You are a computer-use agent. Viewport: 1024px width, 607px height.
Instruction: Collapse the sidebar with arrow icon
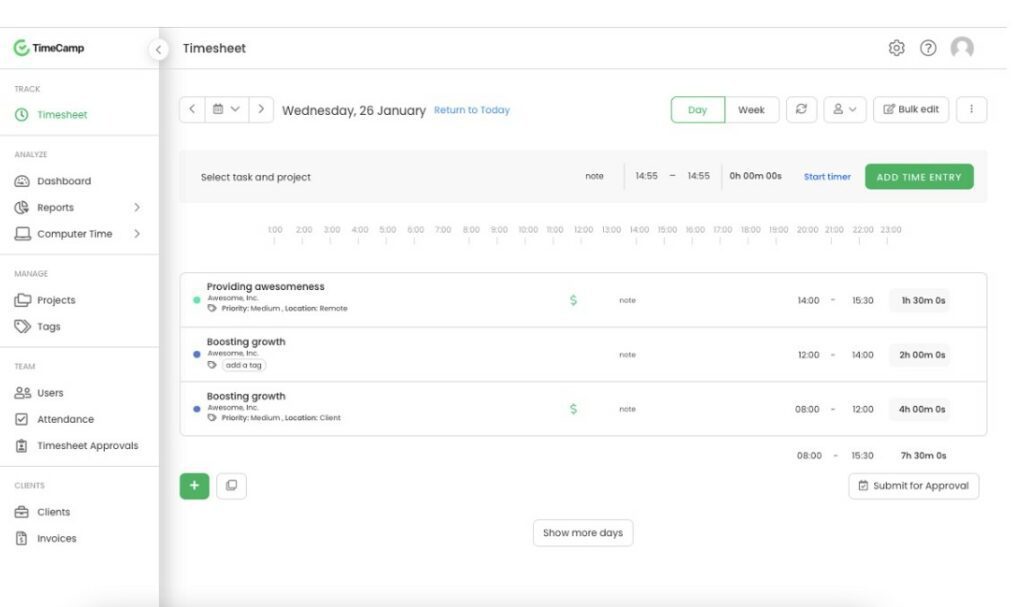pyautogui.click(x=158, y=49)
